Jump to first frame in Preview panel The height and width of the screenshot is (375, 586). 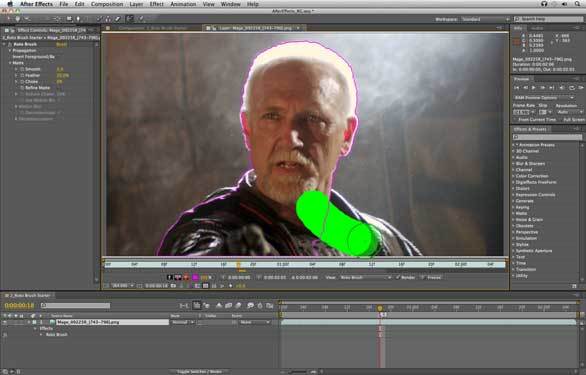coord(516,87)
